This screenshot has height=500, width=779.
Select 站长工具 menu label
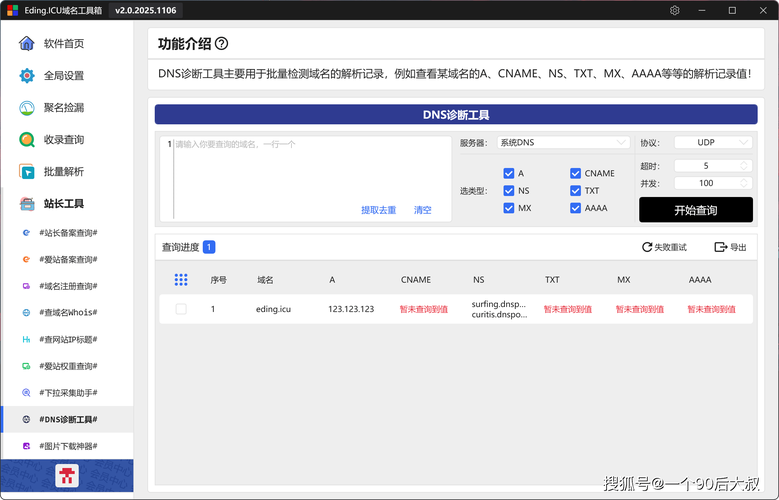(64, 203)
